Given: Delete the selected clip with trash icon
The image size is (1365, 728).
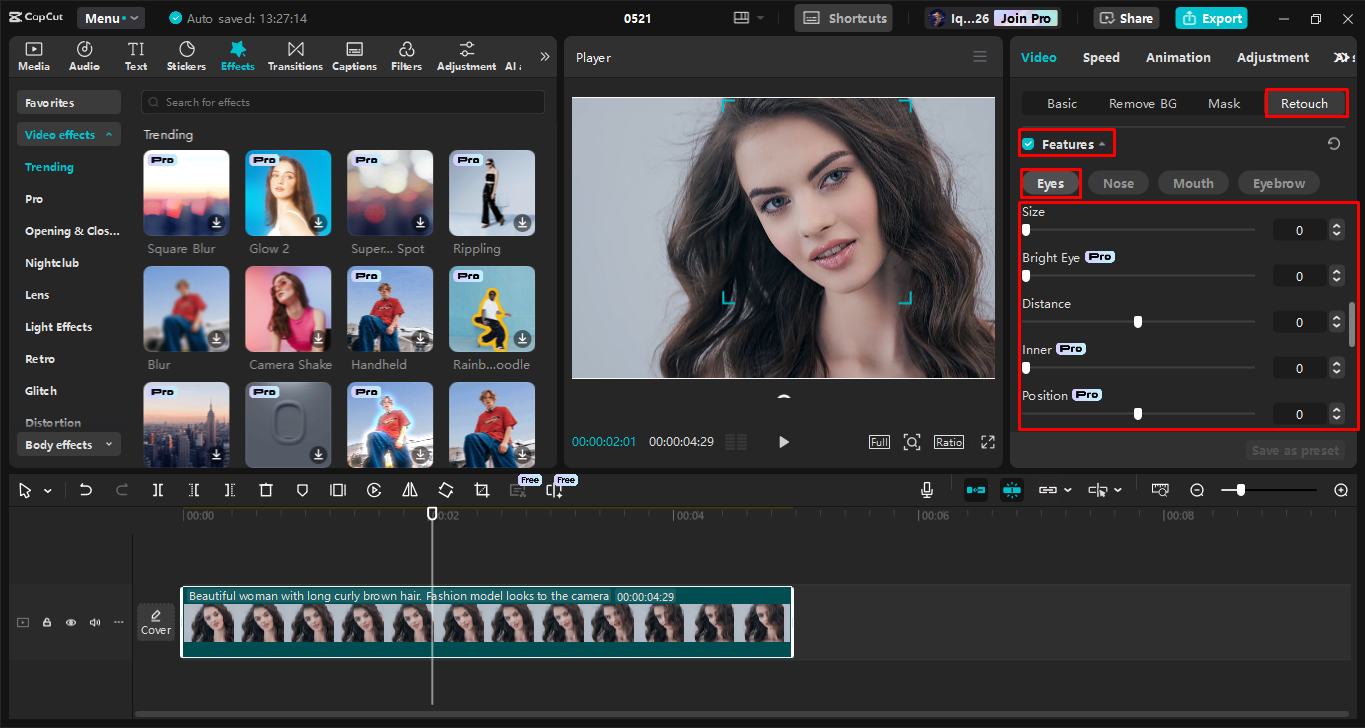Looking at the screenshot, I should tap(265, 490).
